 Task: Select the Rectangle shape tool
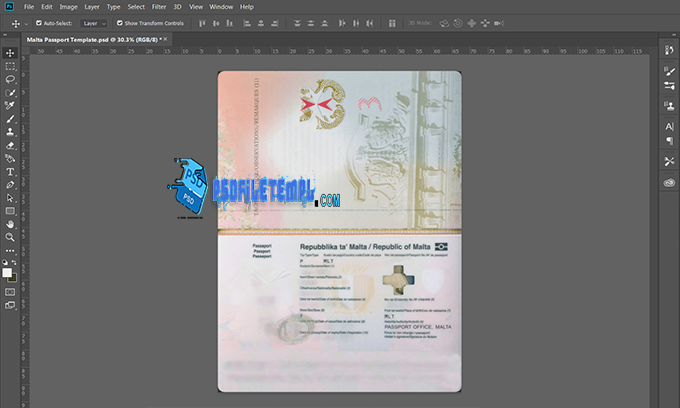10,211
